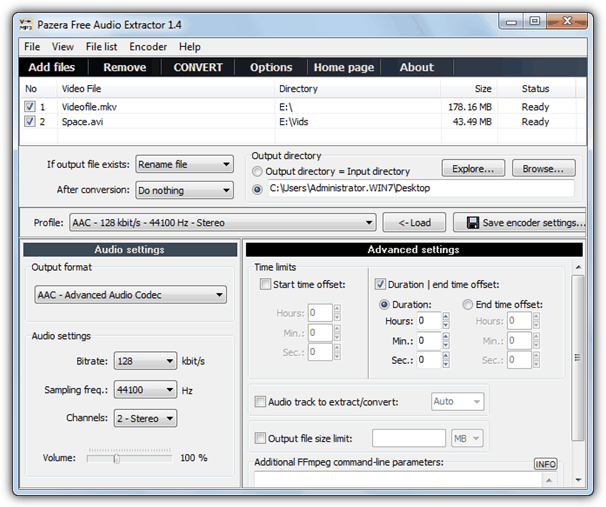This screenshot has height=507, width=606.
Task: Click the Video File column header
Action: click(x=166, y=89)
